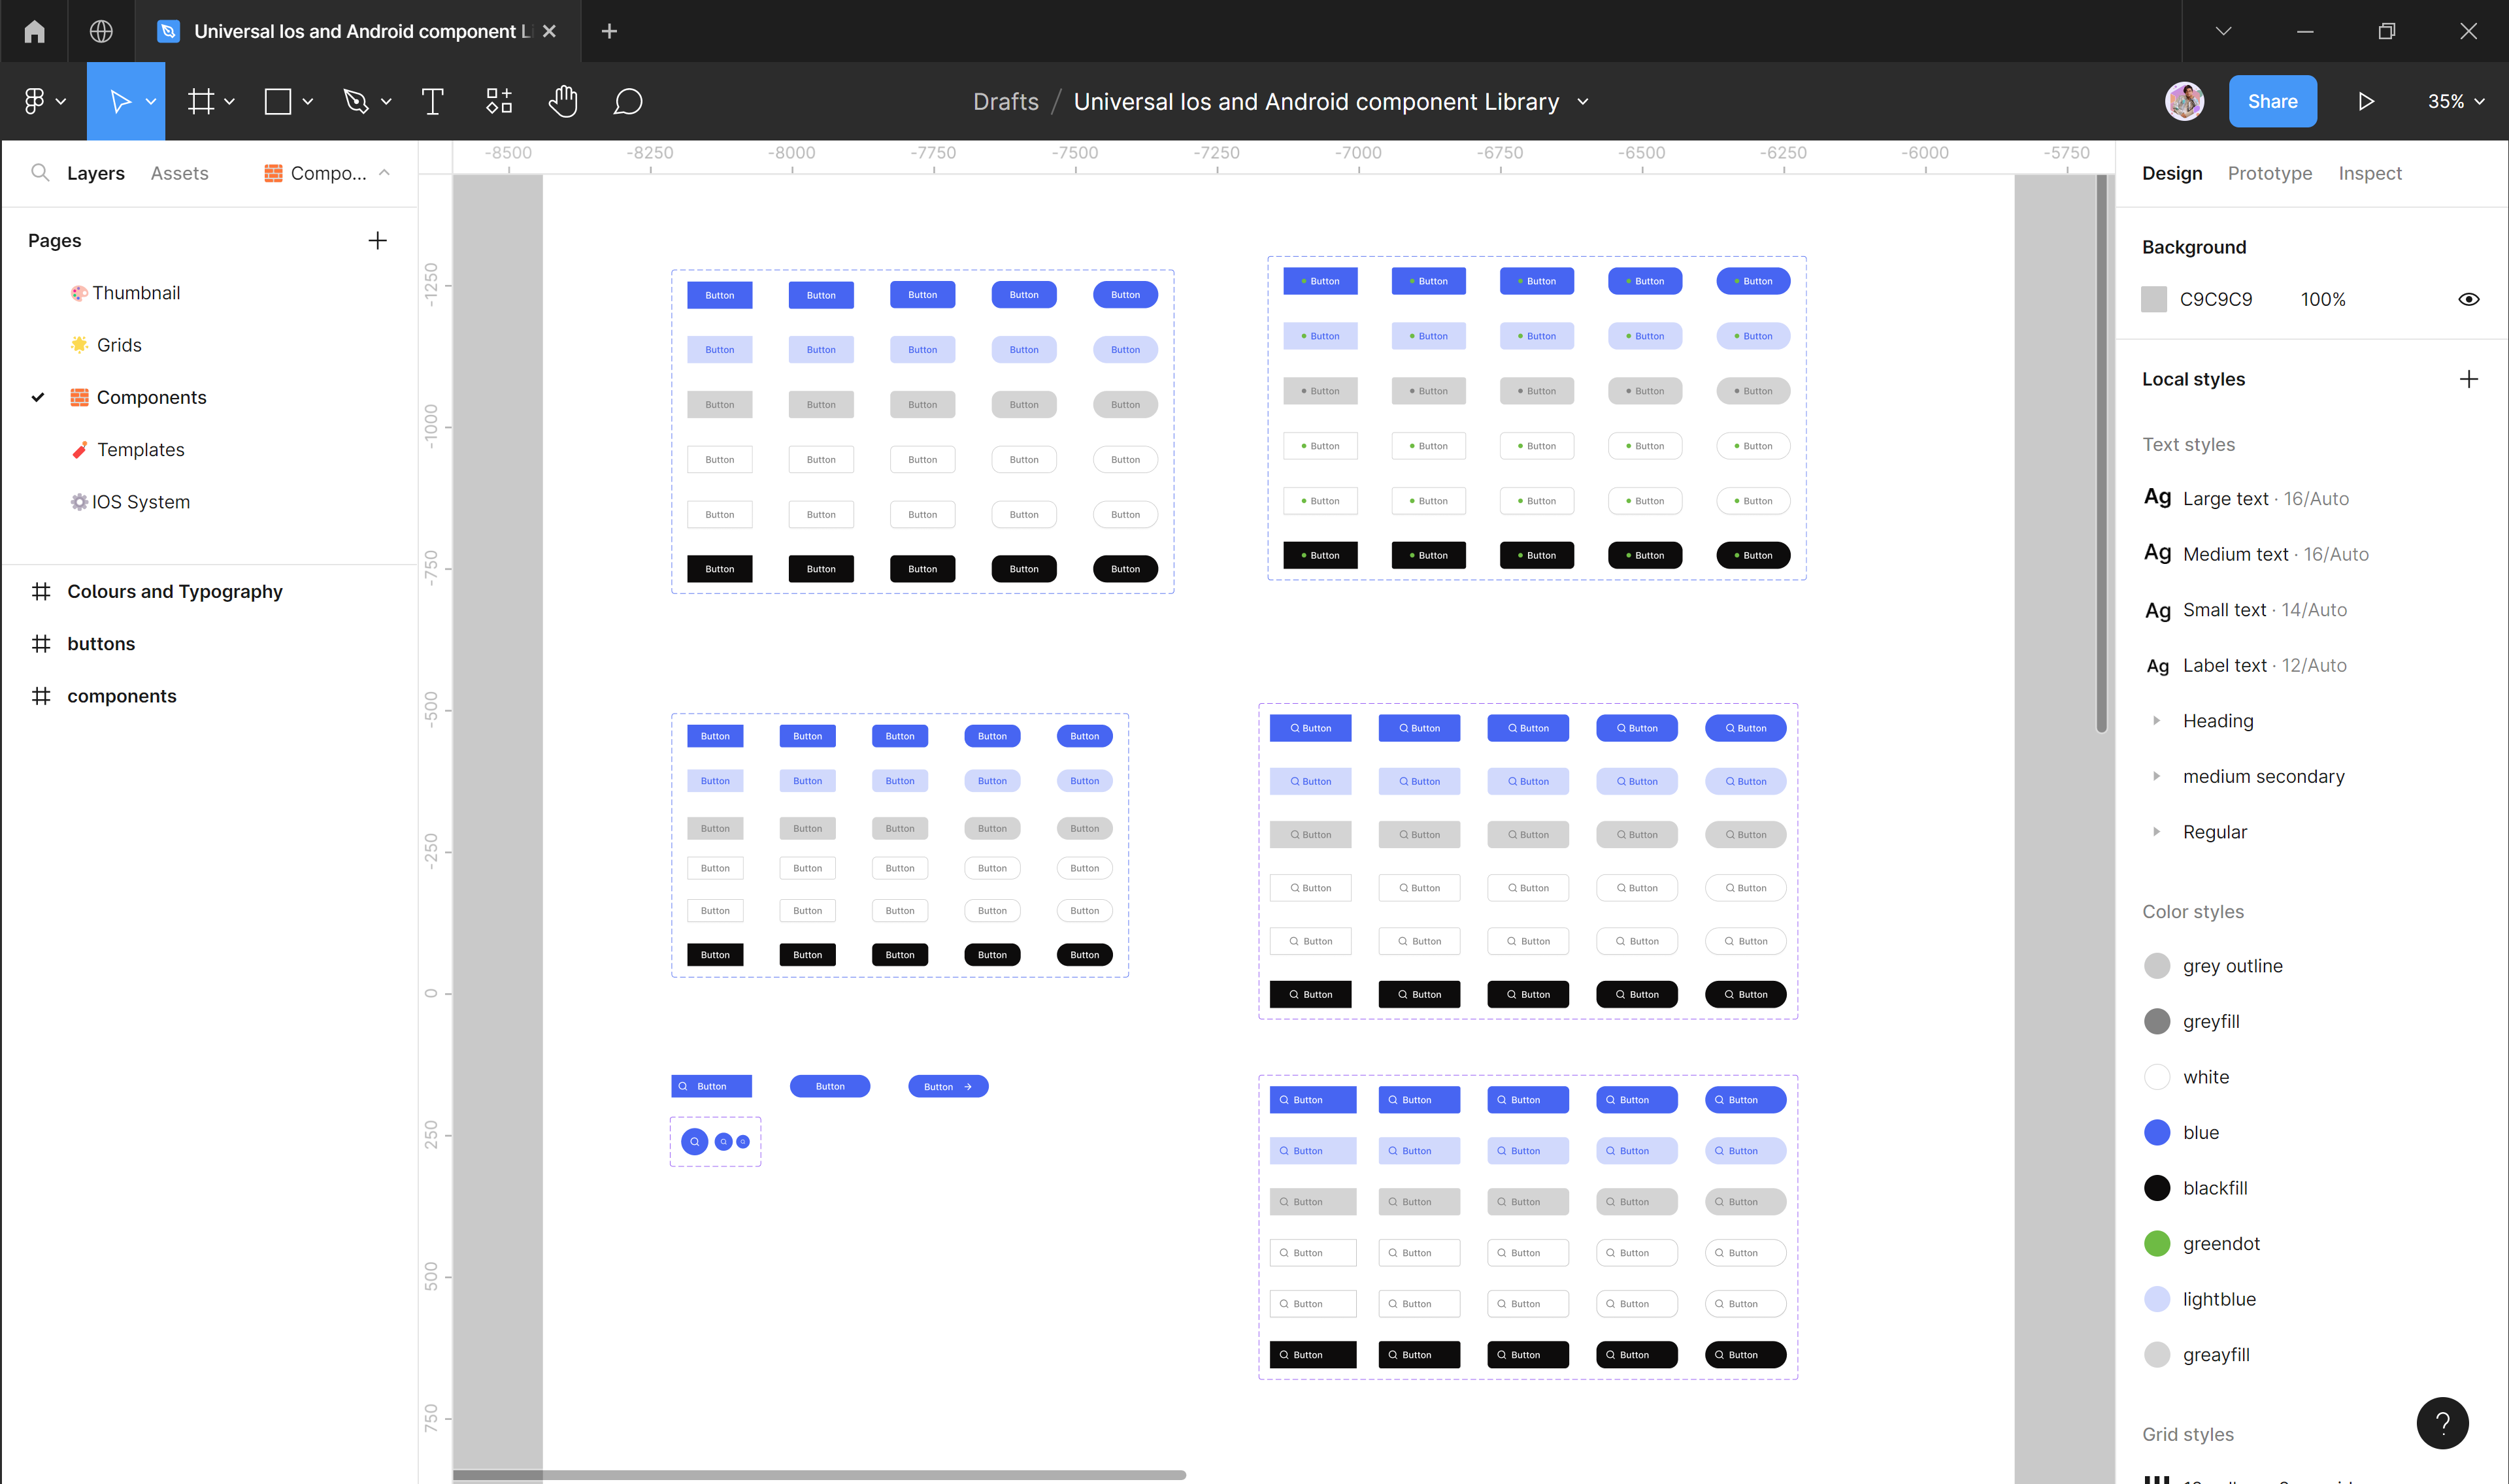Open the Move tools dropdown arrow
This screenshot has width=2509, height=1484.
tap(151, 101)
